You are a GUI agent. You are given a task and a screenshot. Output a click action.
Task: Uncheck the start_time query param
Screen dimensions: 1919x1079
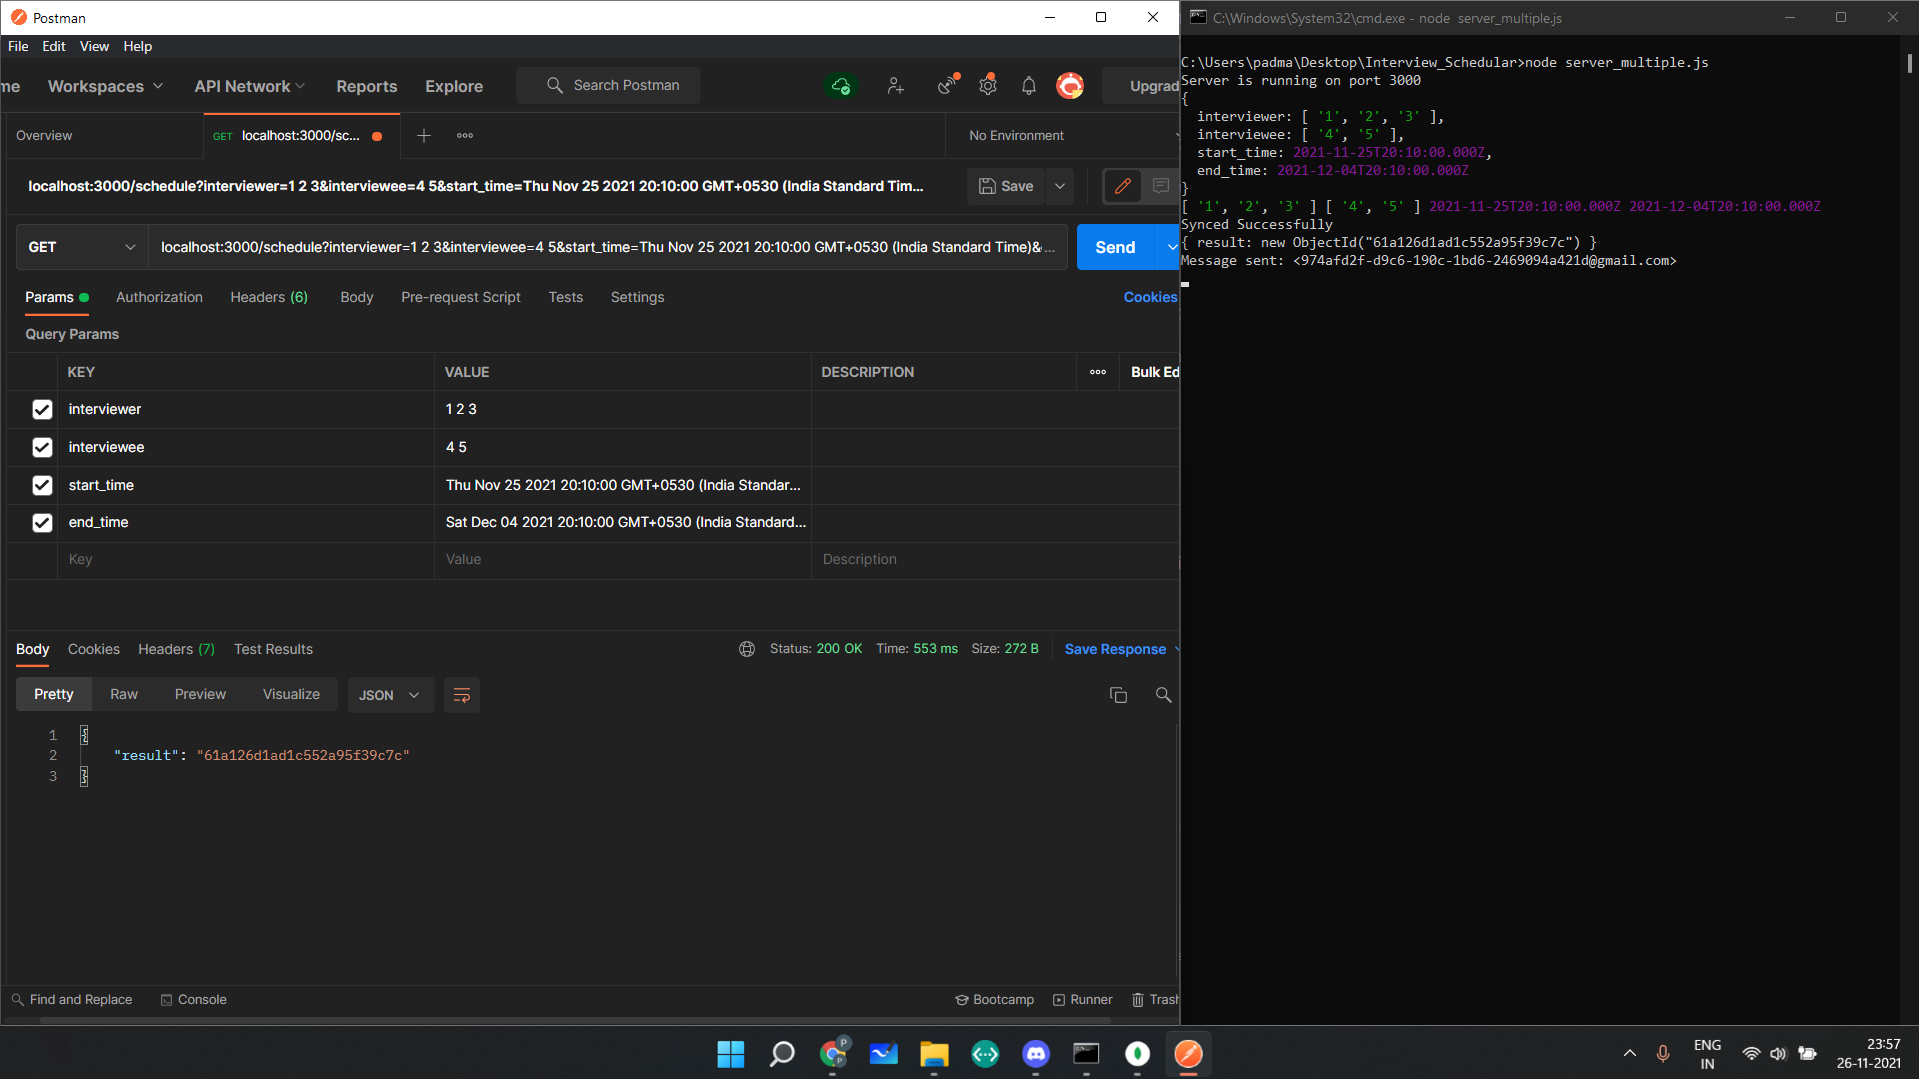[42, 485]
